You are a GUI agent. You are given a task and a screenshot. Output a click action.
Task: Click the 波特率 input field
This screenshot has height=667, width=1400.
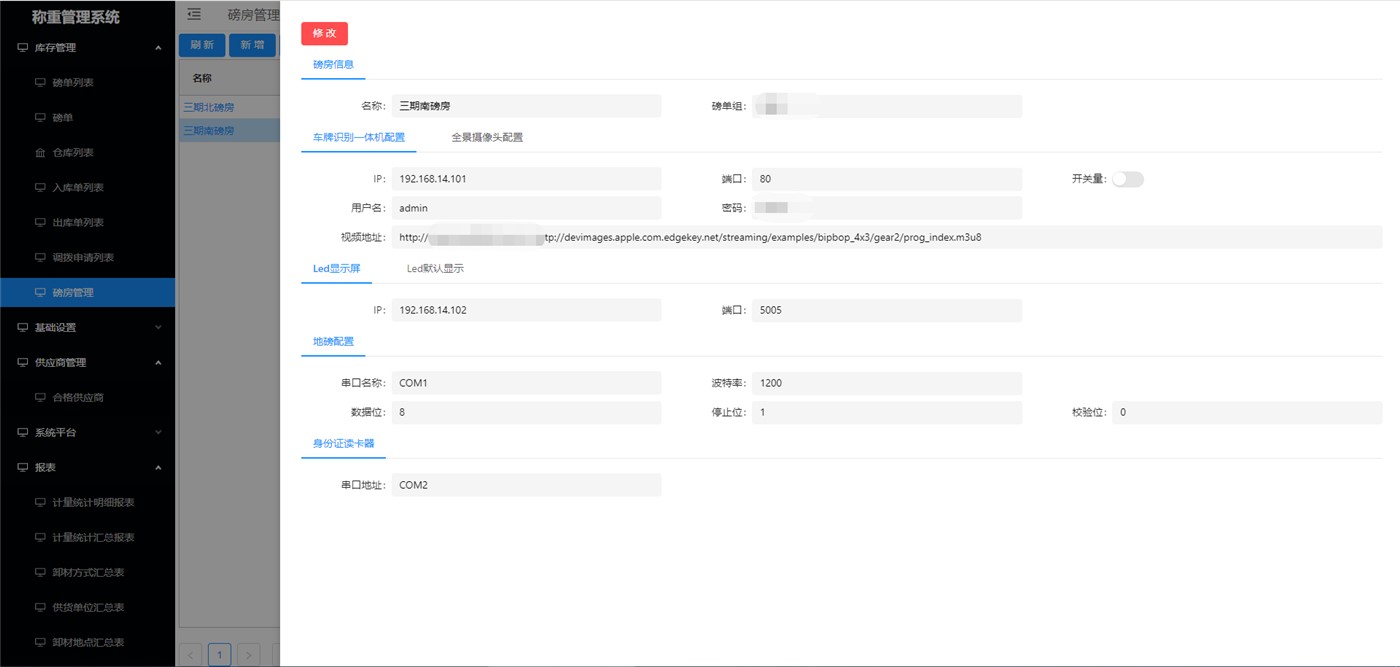tap(886, 383)
